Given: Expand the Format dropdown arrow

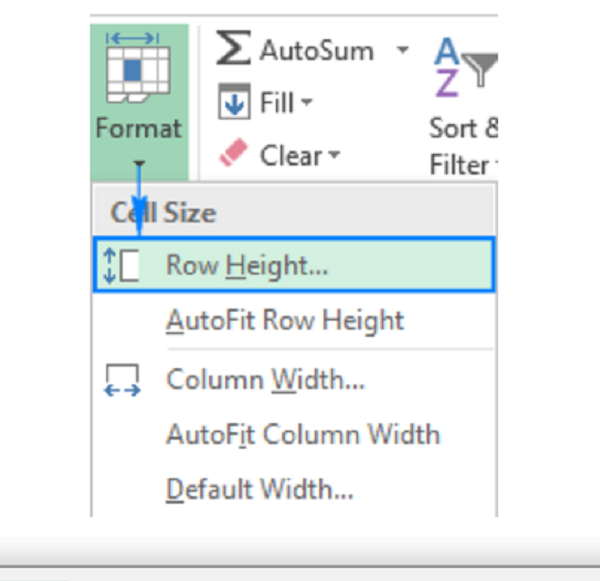Looking at the screenshot, I should [139, 163].
